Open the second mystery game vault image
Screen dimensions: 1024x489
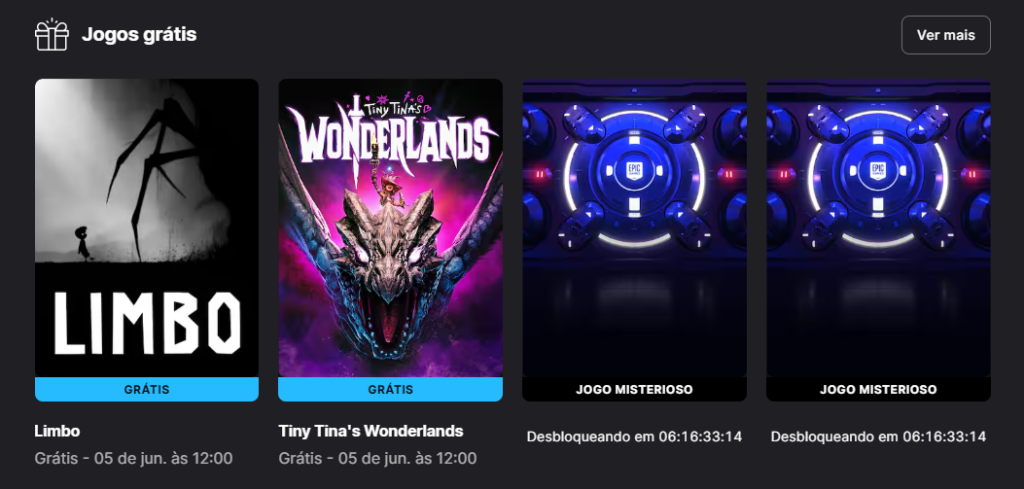pos(878,228)
